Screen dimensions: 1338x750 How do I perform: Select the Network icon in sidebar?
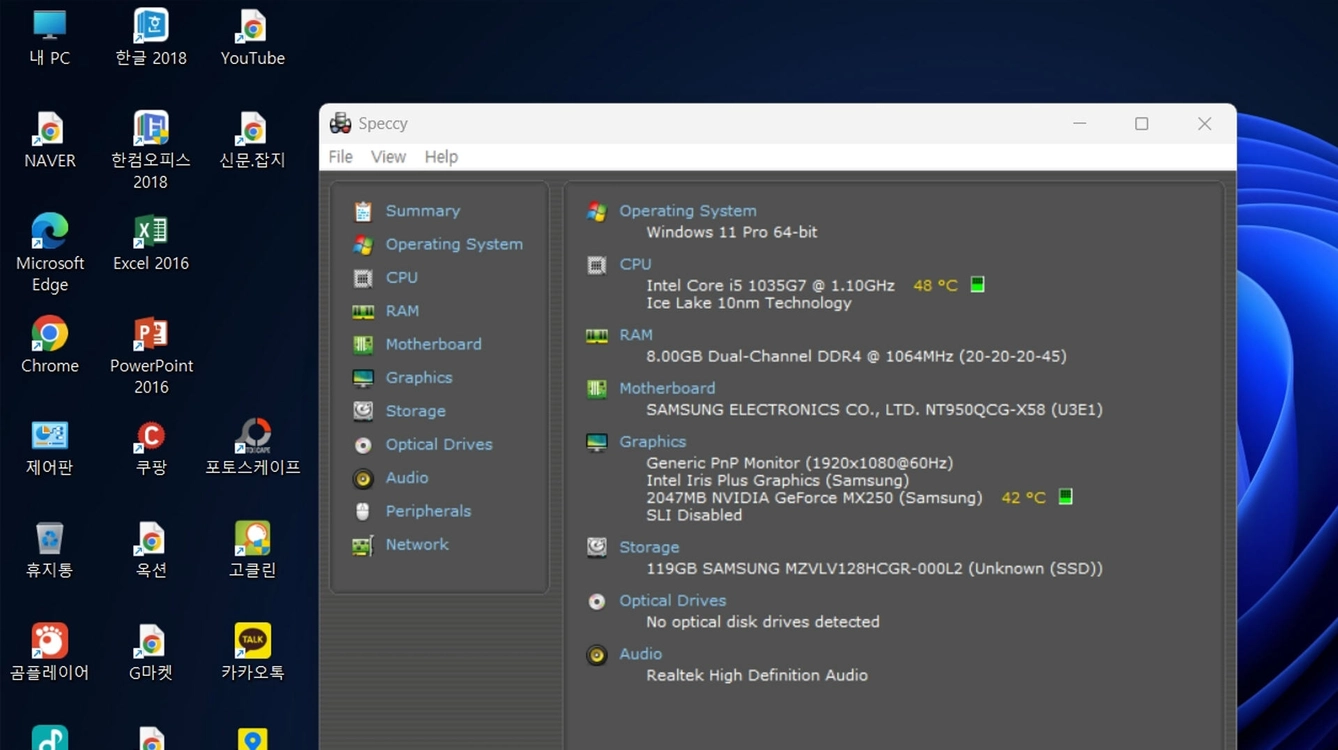point(363,545)
